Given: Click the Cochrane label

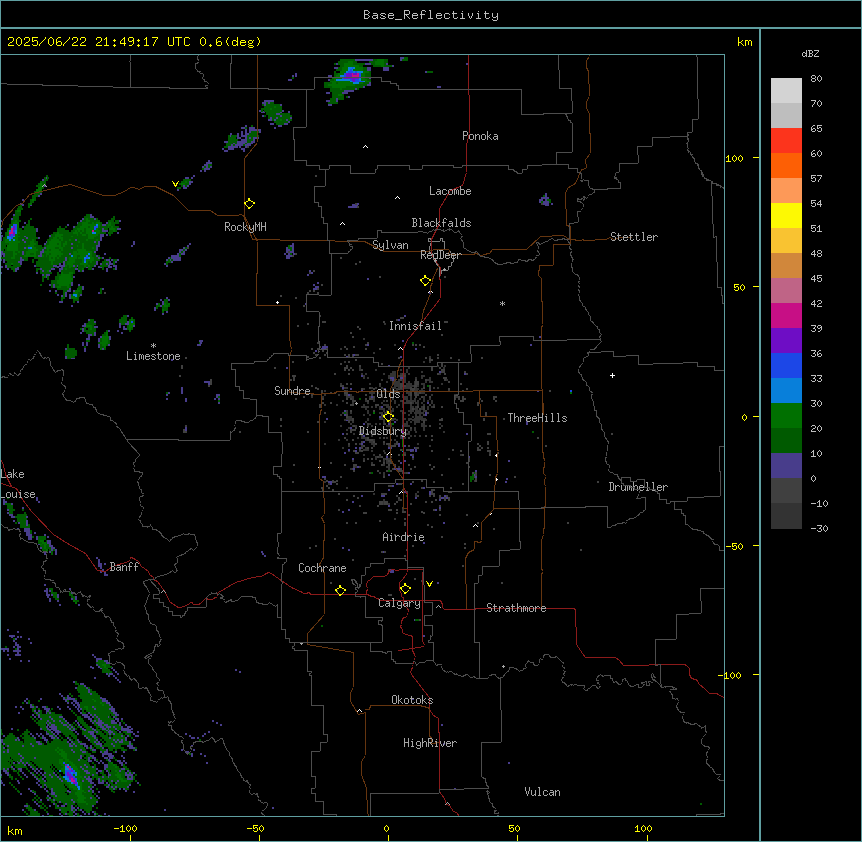Looking at the screenshot, I should (322, 568).
